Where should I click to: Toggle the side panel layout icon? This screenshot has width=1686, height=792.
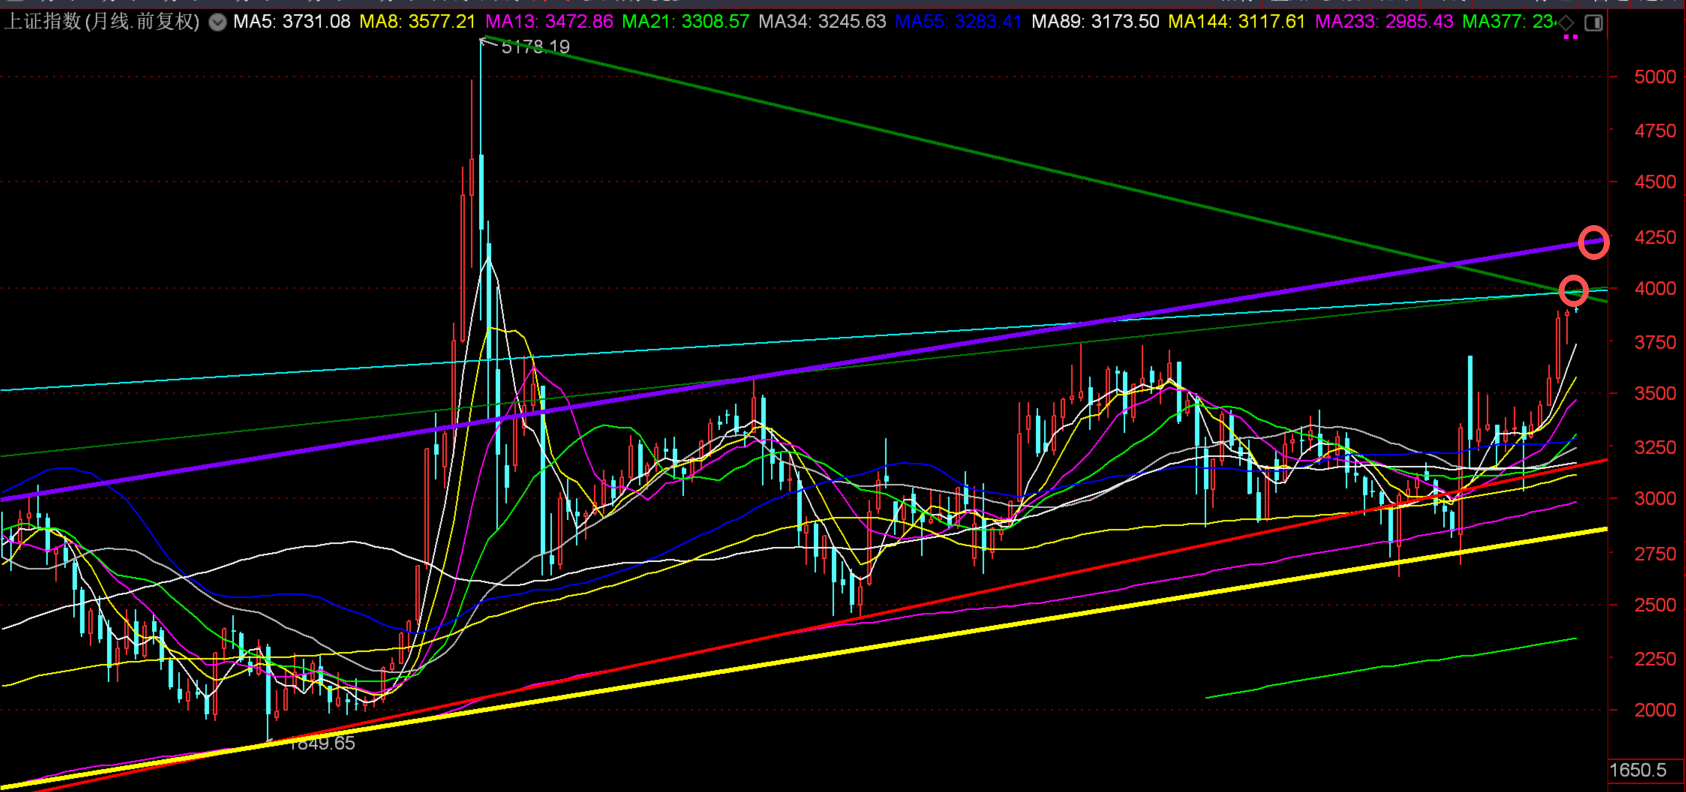coord(1594,22)
